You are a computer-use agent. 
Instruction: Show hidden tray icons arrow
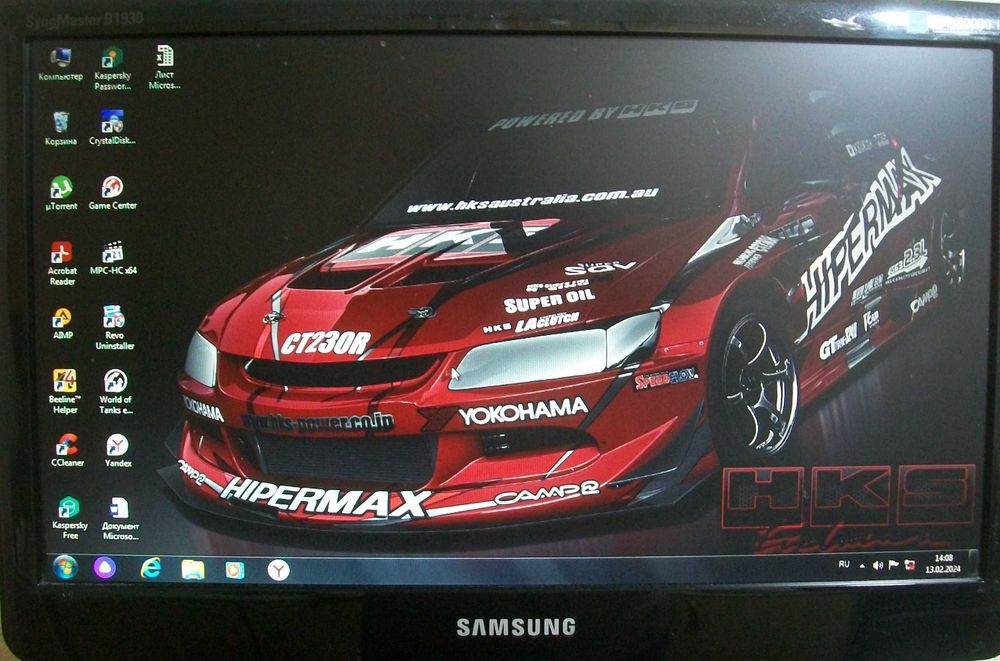(x=862, y=565)
